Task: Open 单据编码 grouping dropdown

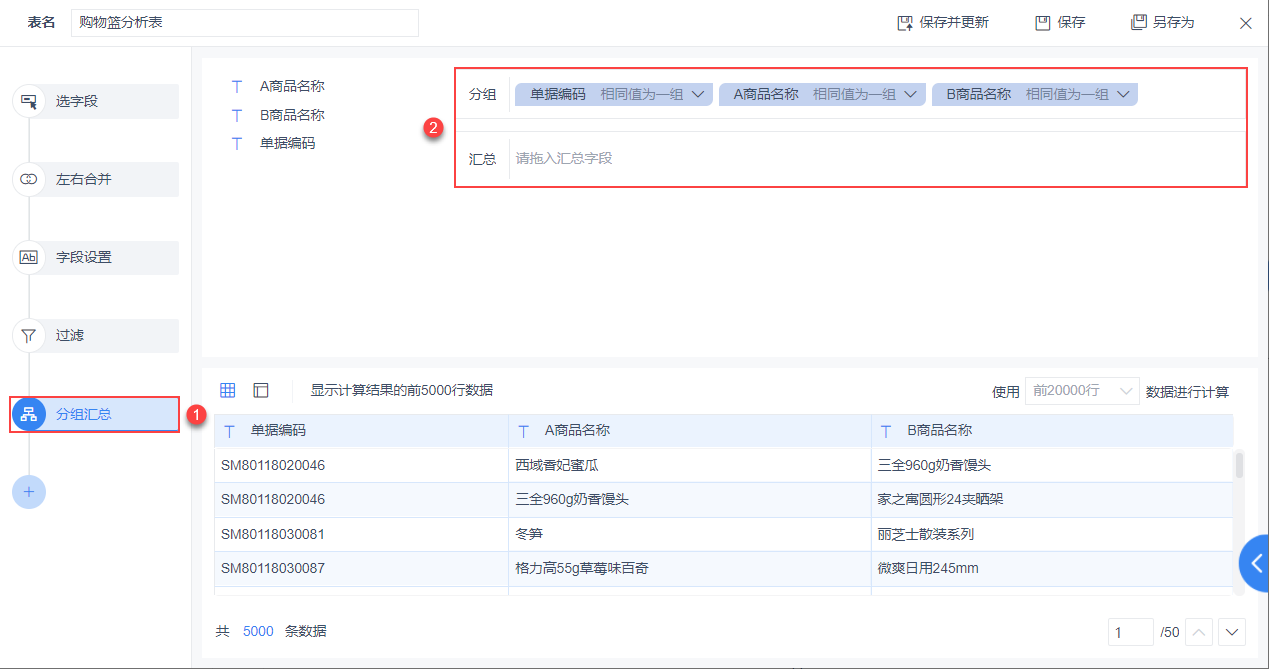Action: (698, 94)
